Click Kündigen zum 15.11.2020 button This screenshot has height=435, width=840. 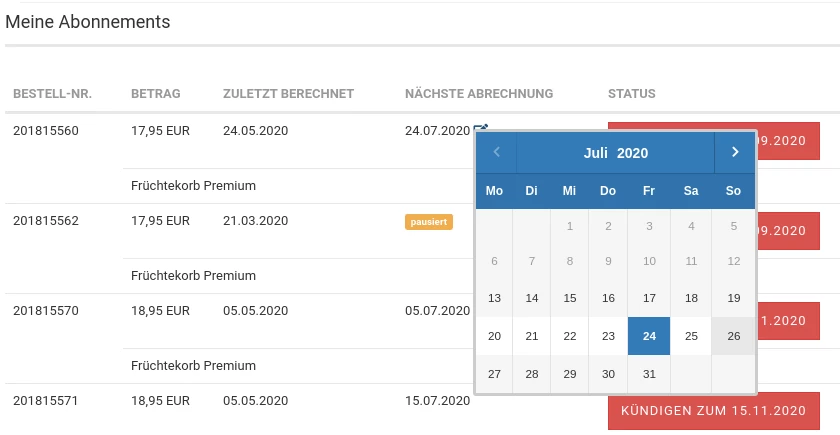tap(714, 411)
